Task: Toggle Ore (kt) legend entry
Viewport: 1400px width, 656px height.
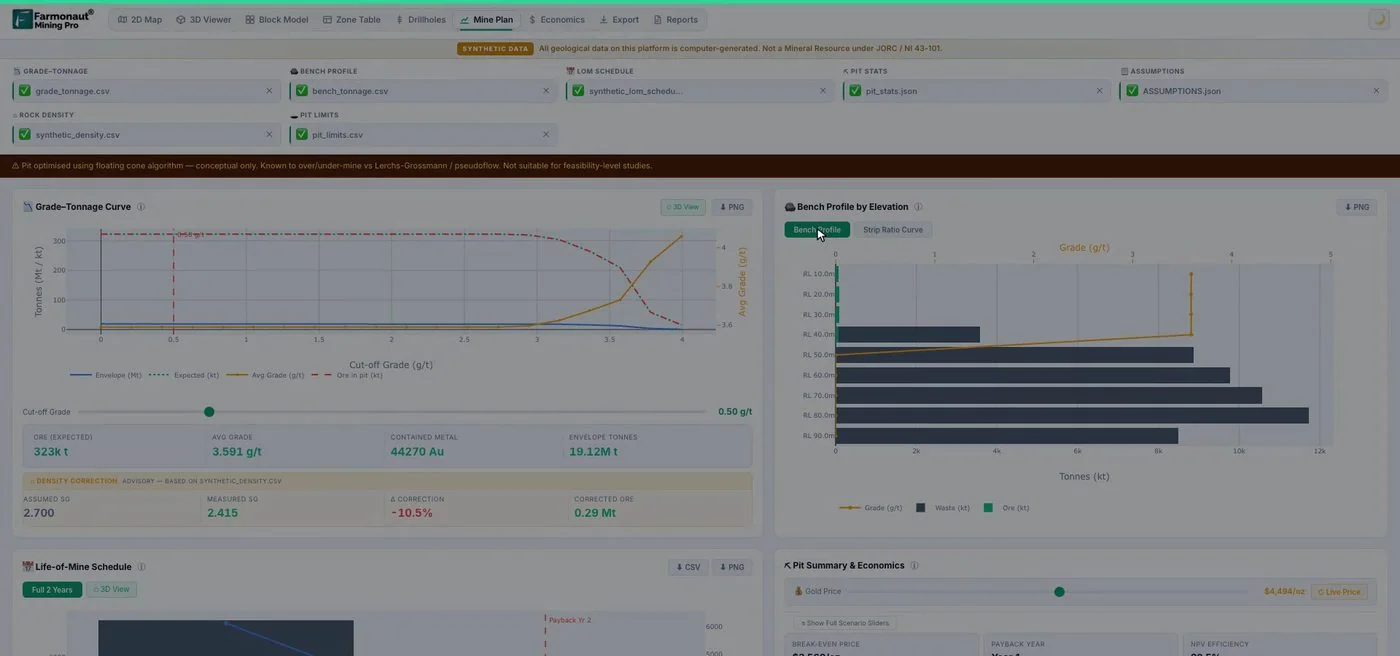Action: [1007, 508]
